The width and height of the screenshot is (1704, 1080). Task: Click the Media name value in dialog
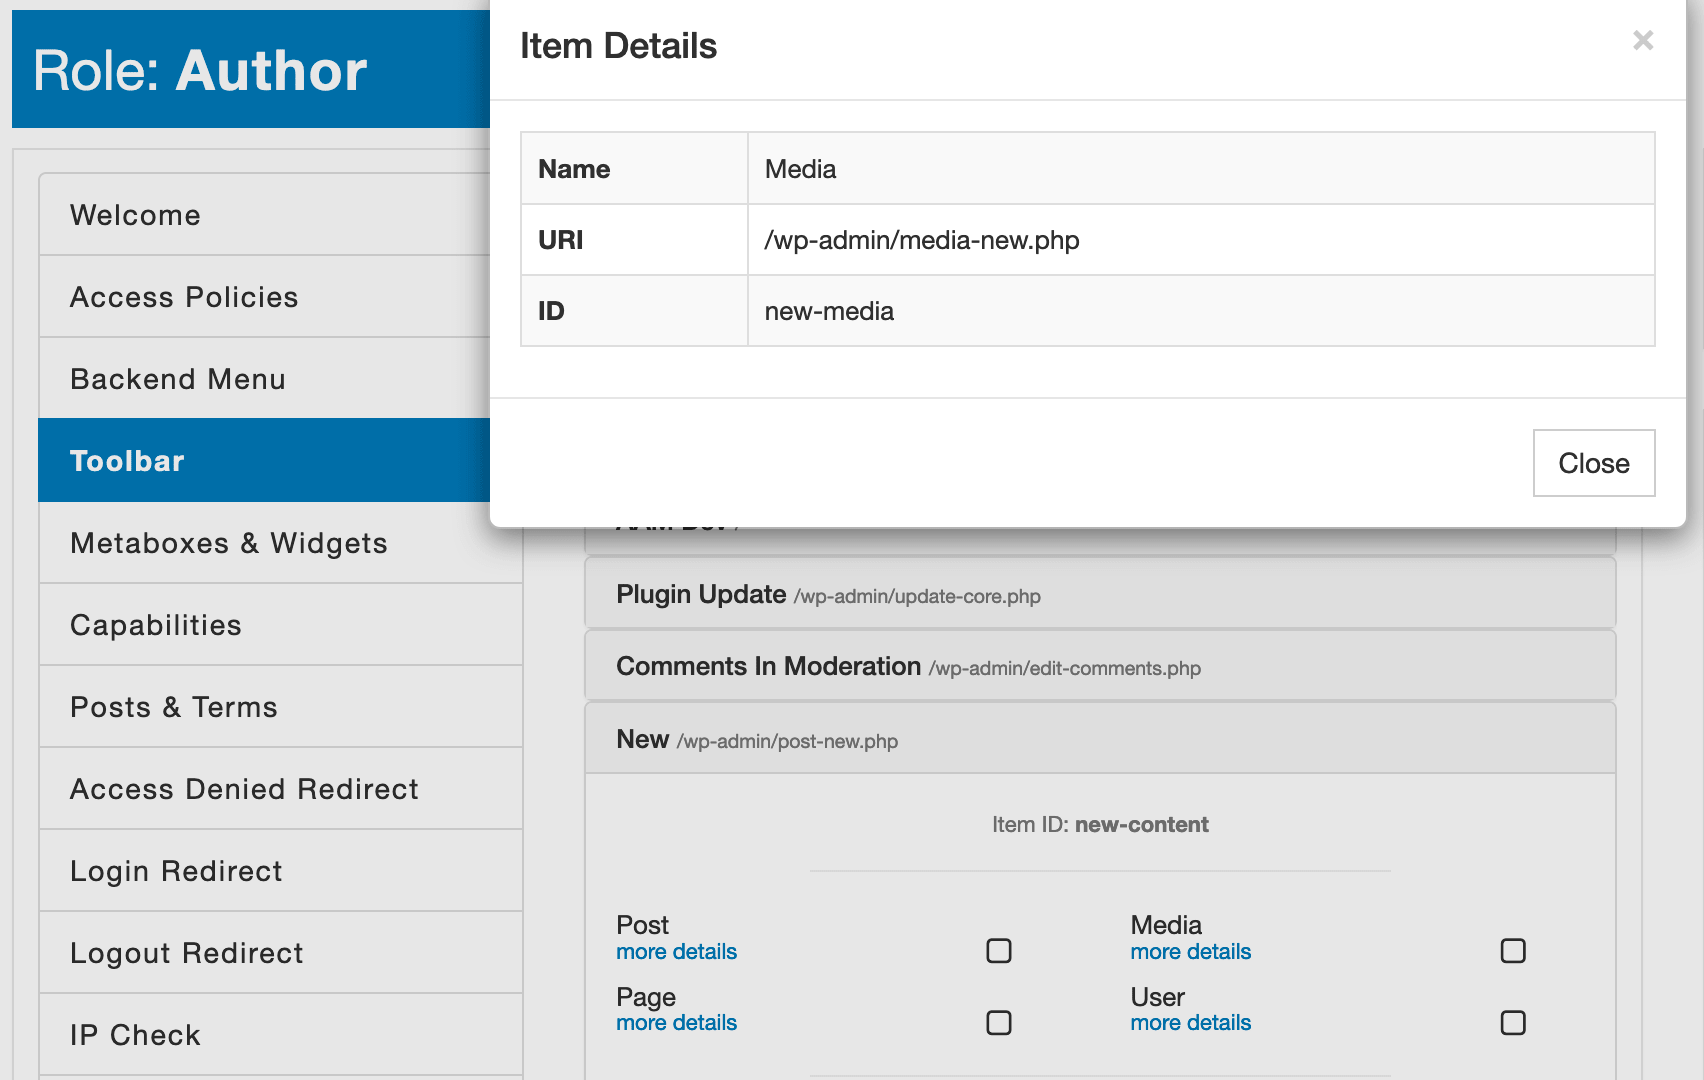[x=800, y=169]
